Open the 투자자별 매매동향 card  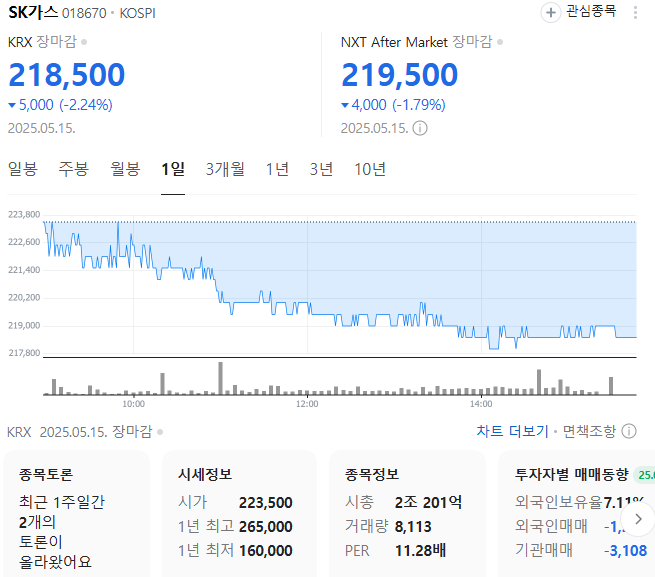point(576,514)
